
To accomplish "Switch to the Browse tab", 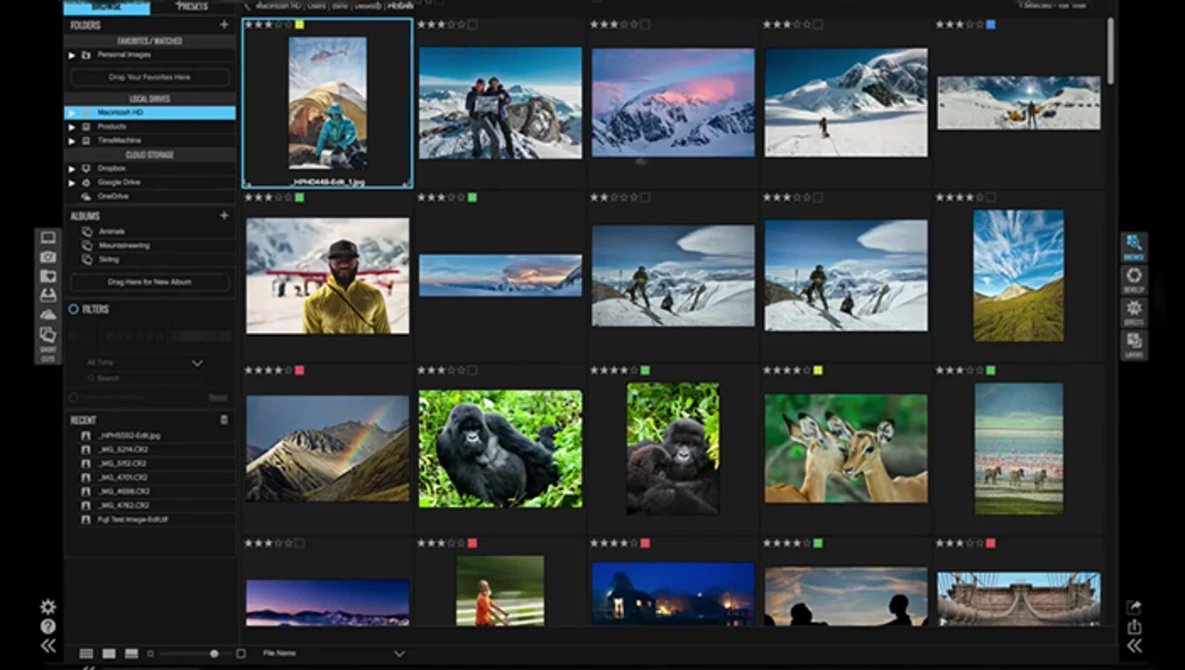I will [x=107, y=7].
